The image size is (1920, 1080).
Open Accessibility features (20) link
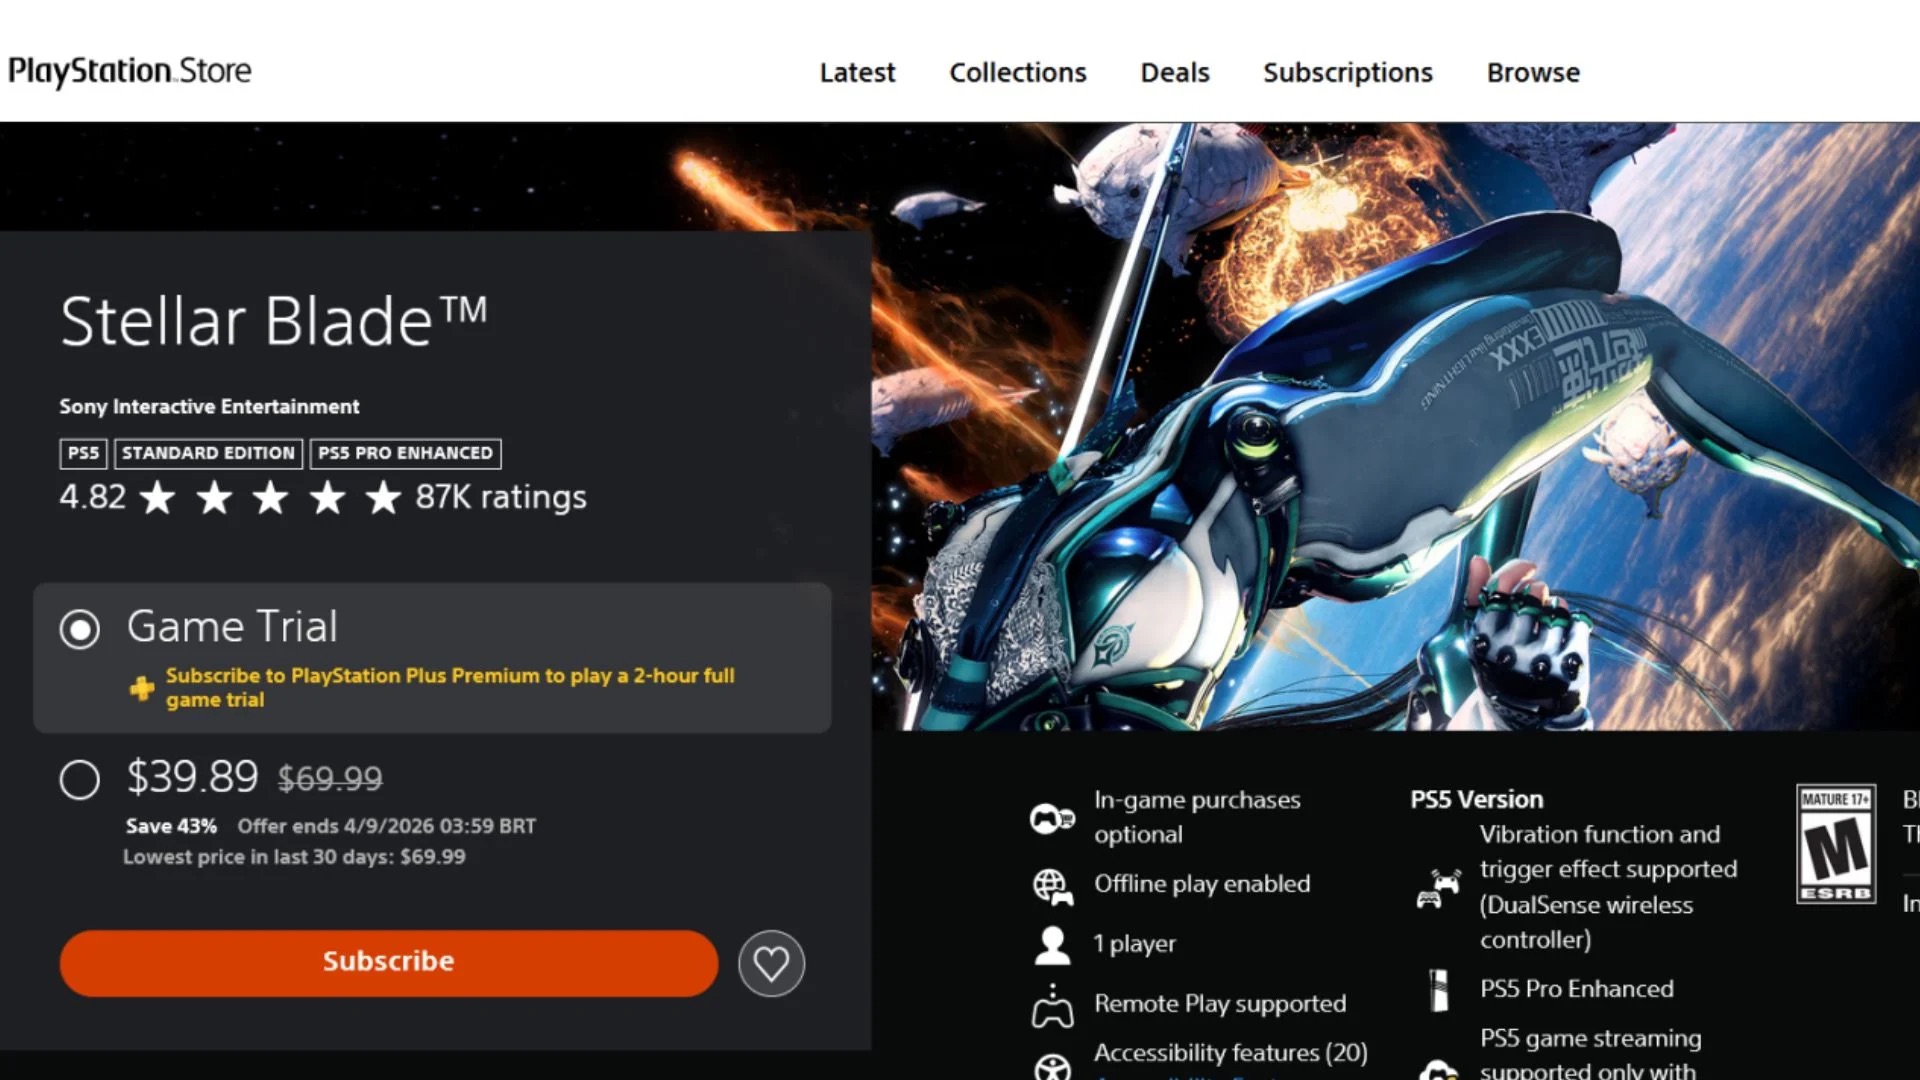click(1230, 1053)
